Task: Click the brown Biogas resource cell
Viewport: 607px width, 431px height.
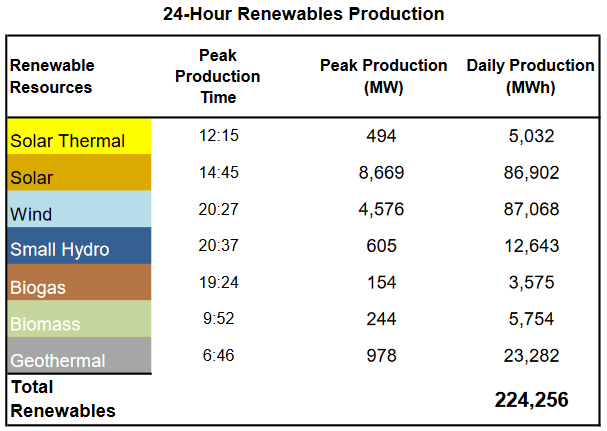Action: [78, 284]
